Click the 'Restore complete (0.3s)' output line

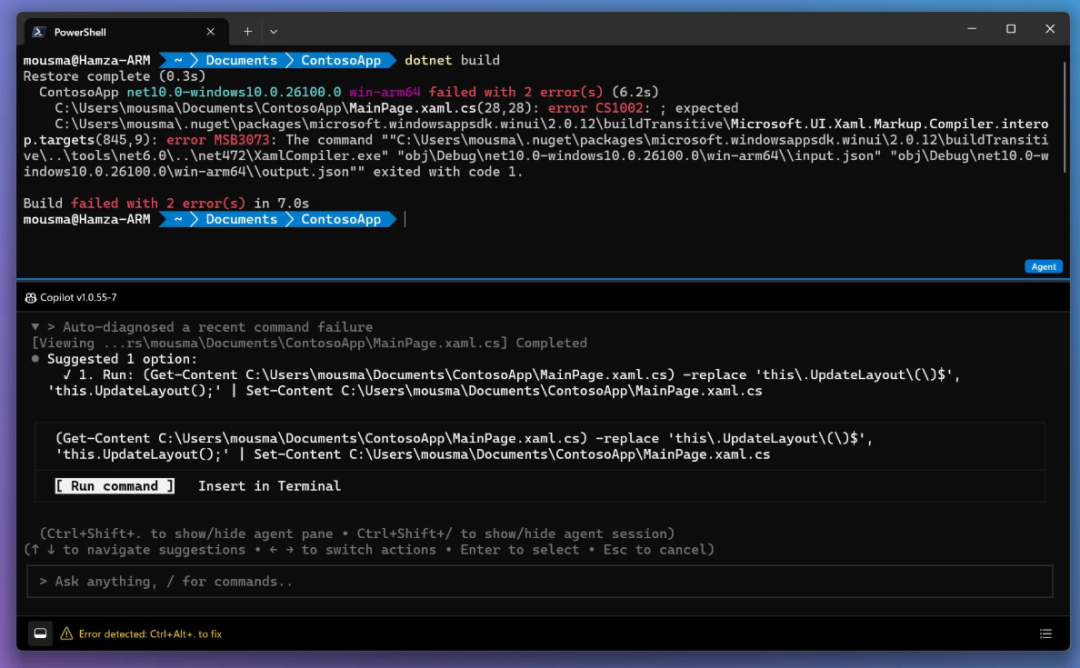coord(114,76)
